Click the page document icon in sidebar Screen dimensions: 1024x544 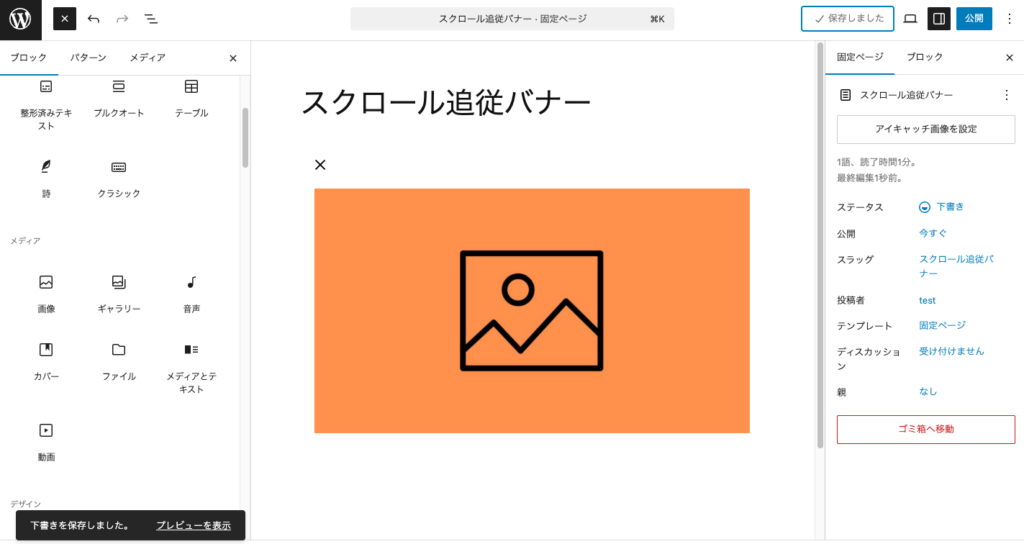(845, 95)
